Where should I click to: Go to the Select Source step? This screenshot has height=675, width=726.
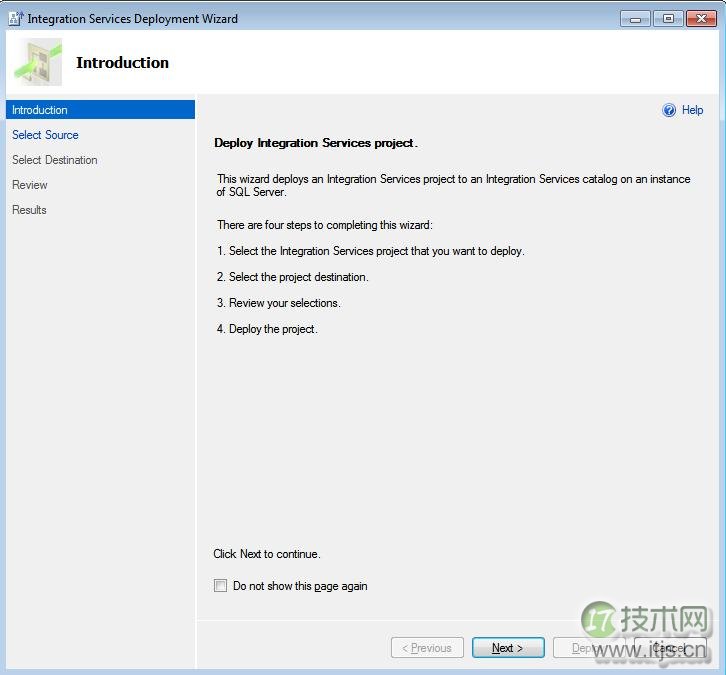click(x=45, y=135)
